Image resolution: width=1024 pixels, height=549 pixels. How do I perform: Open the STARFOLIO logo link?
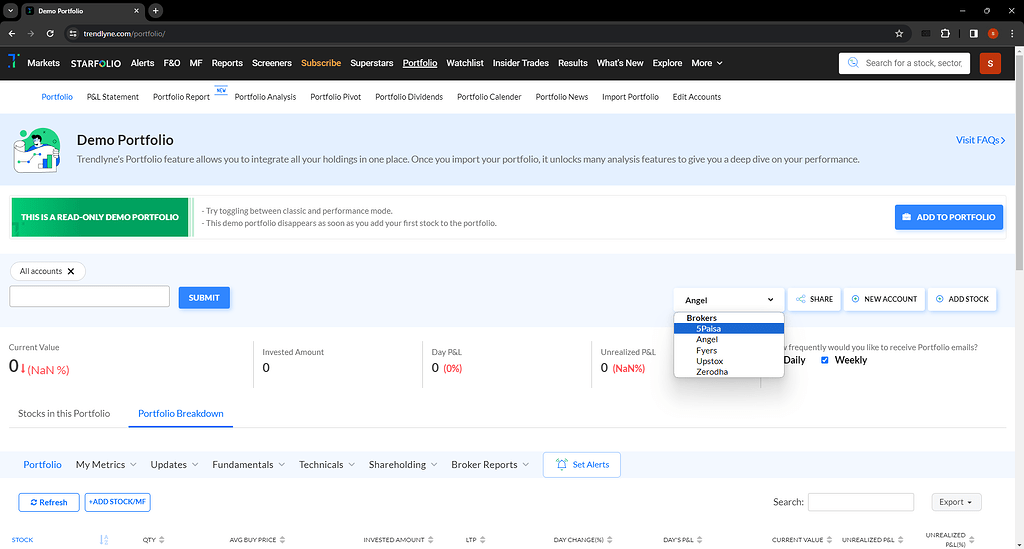coord(96,63)
